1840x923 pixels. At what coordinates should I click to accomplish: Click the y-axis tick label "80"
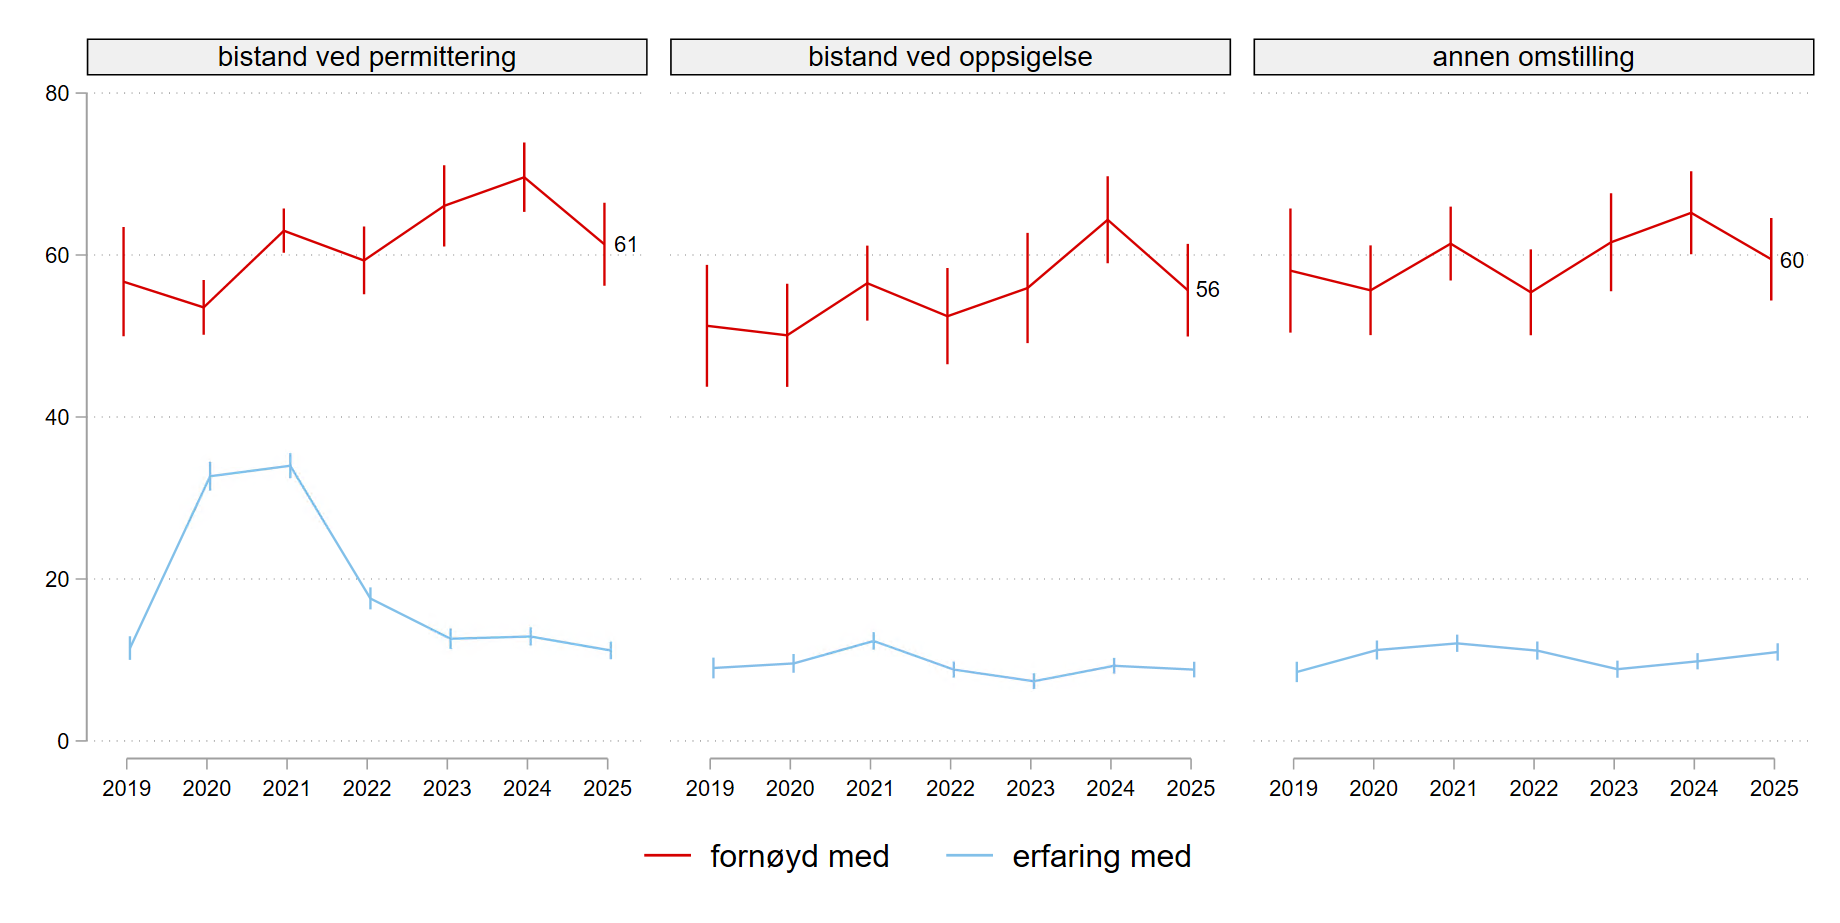point(57,94)
